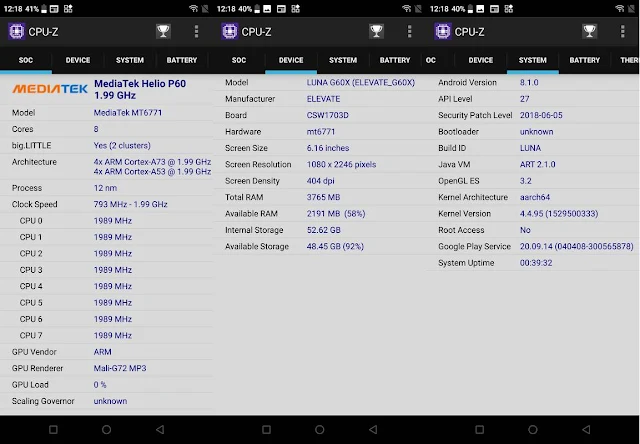Tap the 8.1.0 Android version value

click(529, 82)
